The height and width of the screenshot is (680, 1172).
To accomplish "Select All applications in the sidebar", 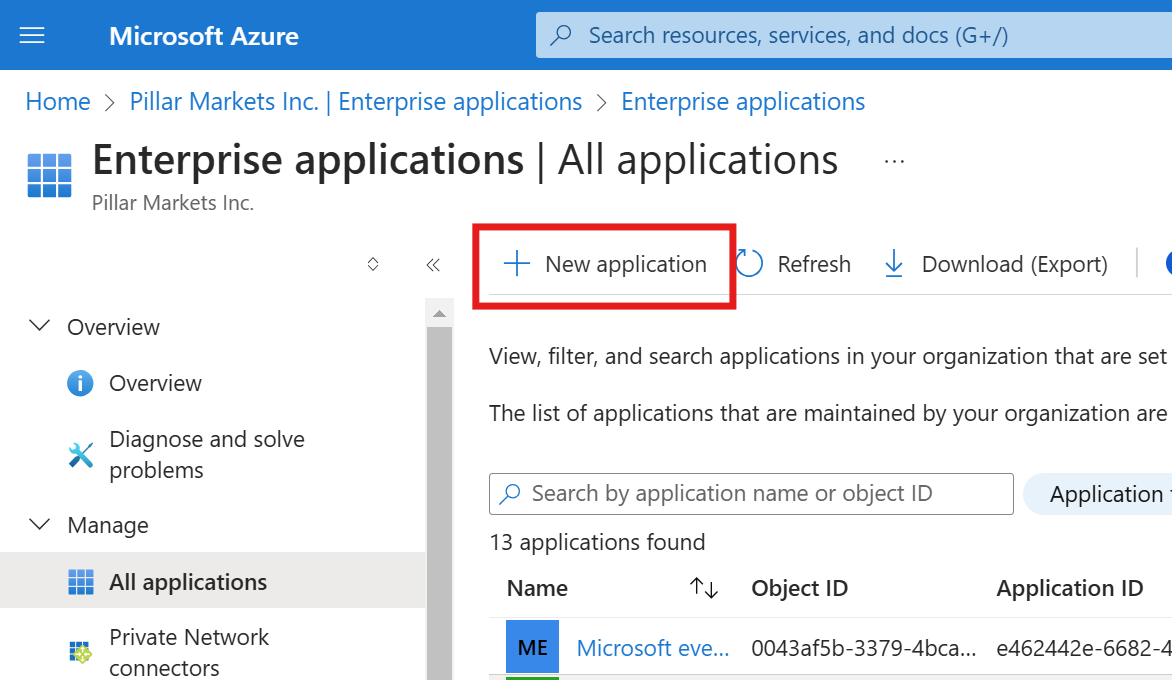I will point(186,581).
